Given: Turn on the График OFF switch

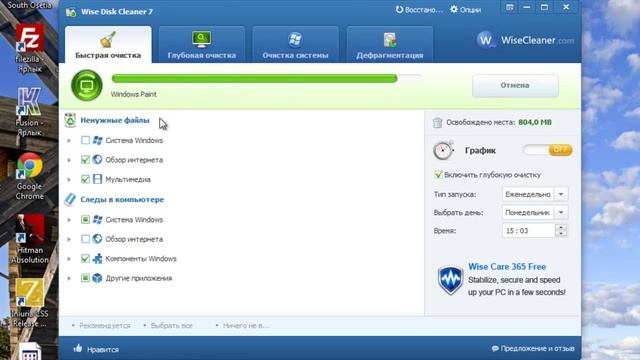Looking at the screenshot, I should point(547,150).
